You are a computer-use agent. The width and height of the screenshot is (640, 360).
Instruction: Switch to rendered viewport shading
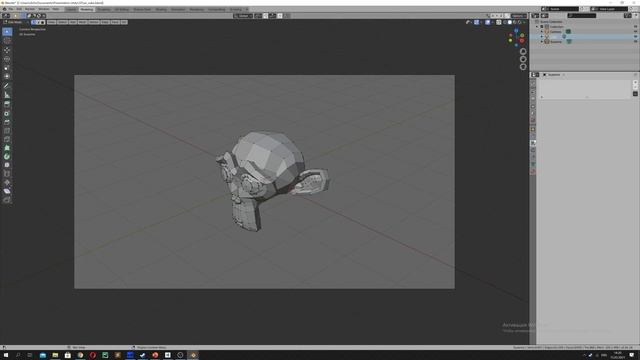click(519, 22)
